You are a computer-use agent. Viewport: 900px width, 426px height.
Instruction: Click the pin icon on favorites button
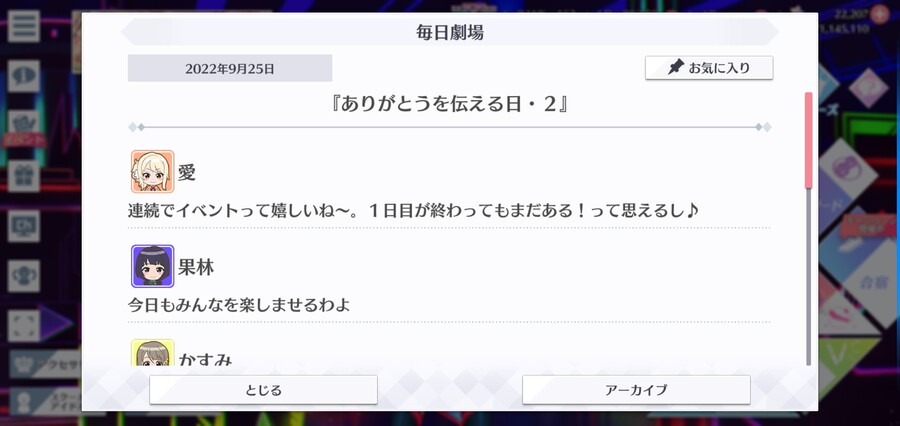click(x=676, y=68)
